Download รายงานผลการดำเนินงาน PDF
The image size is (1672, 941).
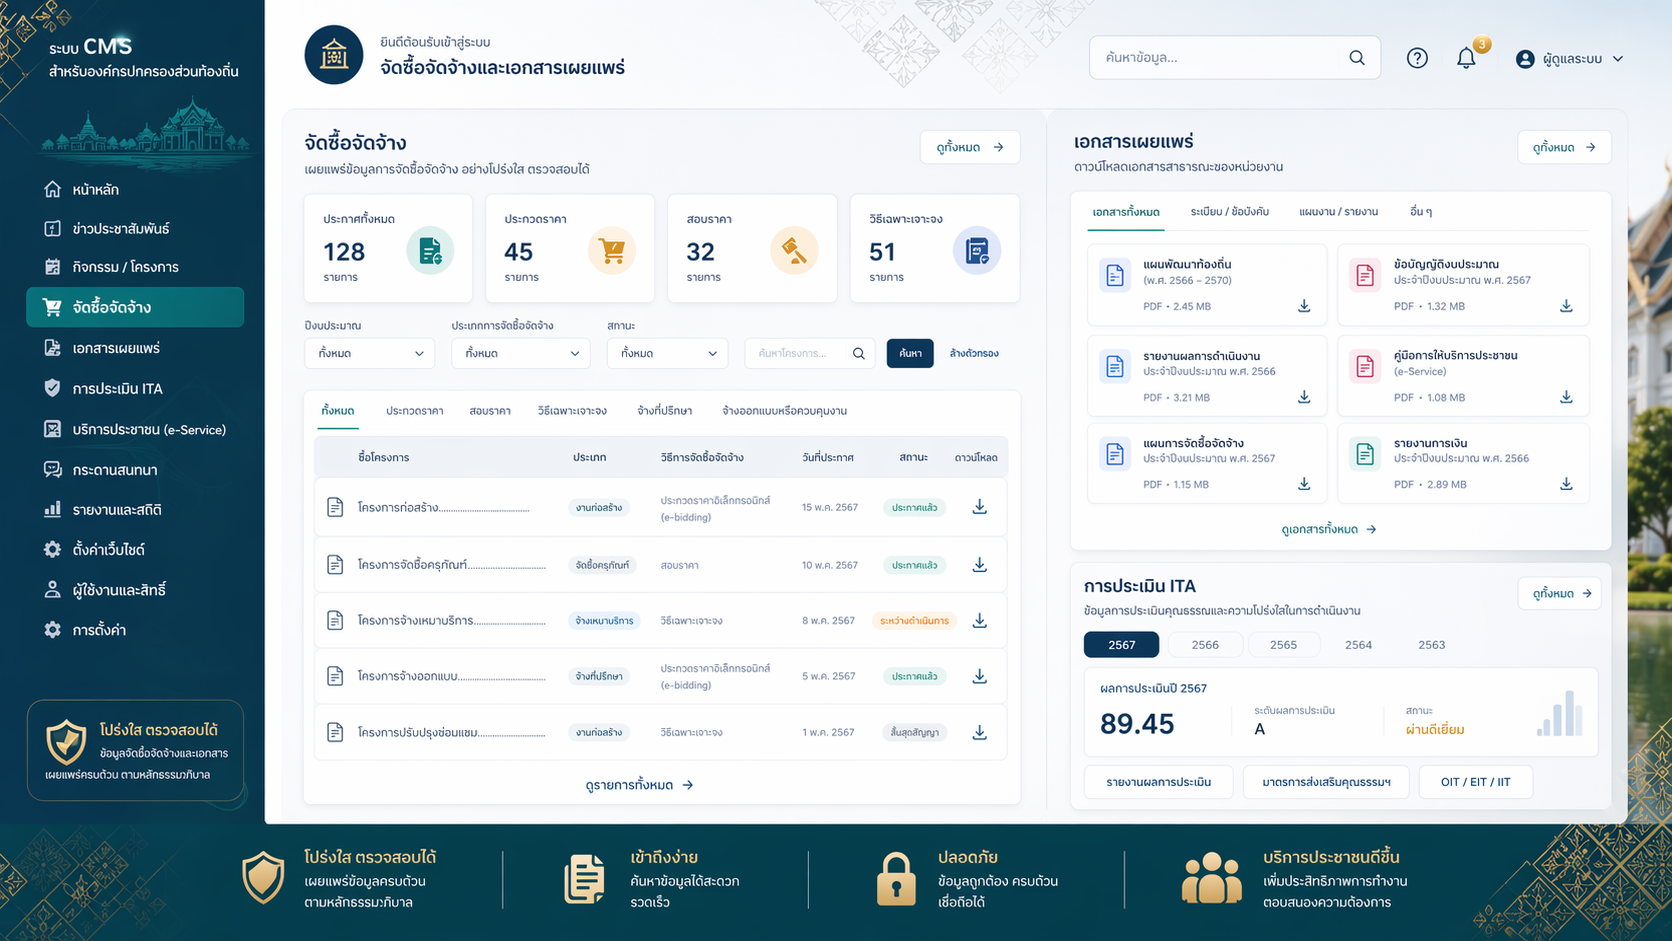tap(1304, 397)
